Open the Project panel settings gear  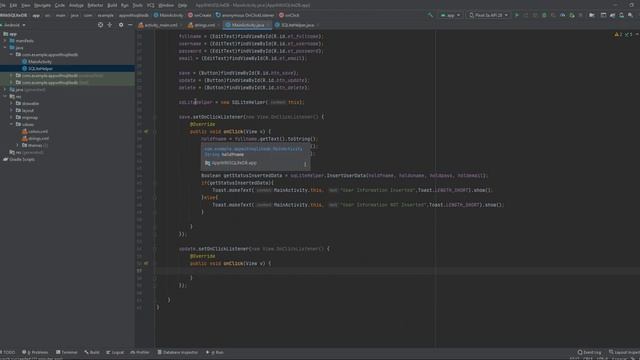[121, 25]
